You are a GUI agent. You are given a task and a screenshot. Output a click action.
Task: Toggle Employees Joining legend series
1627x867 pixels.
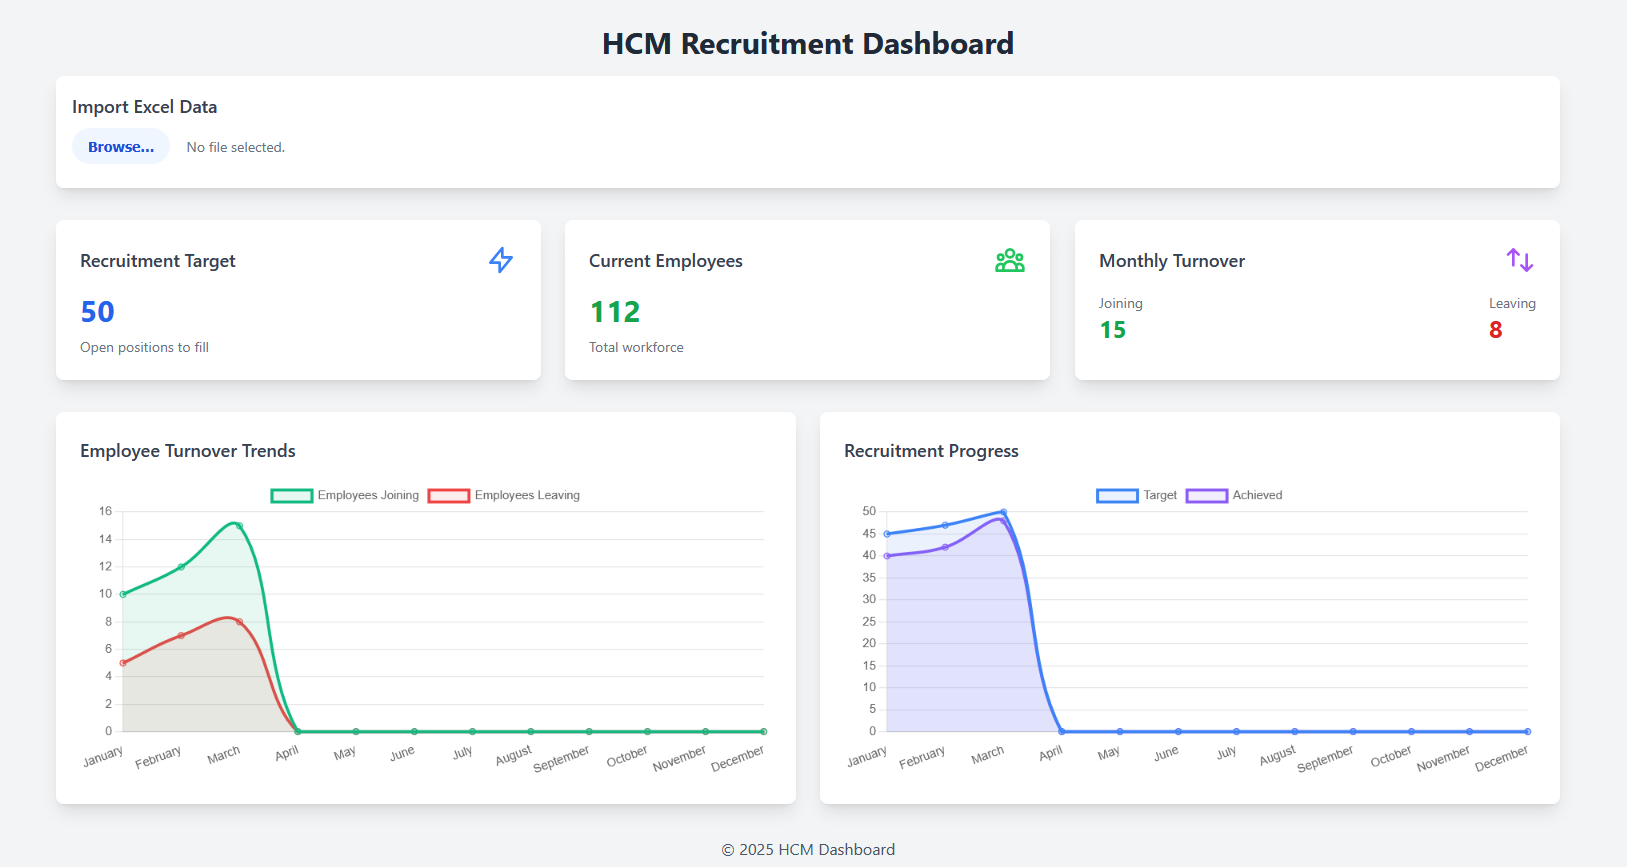[x=368, y=495]
